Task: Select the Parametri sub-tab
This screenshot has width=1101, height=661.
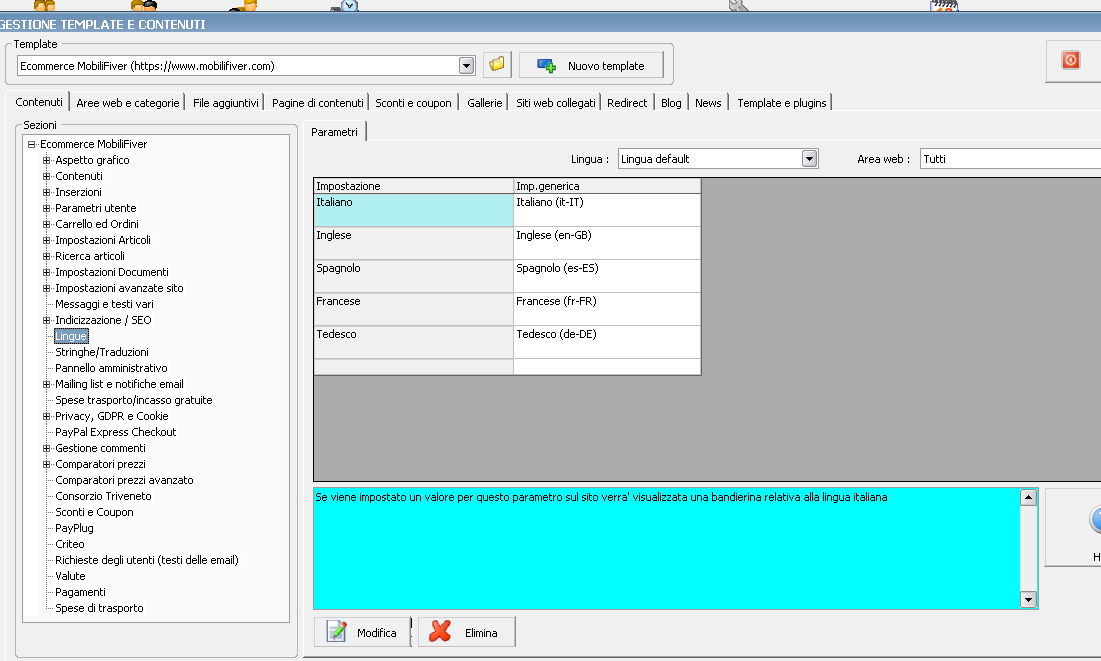Action: [x=334, y=131]
